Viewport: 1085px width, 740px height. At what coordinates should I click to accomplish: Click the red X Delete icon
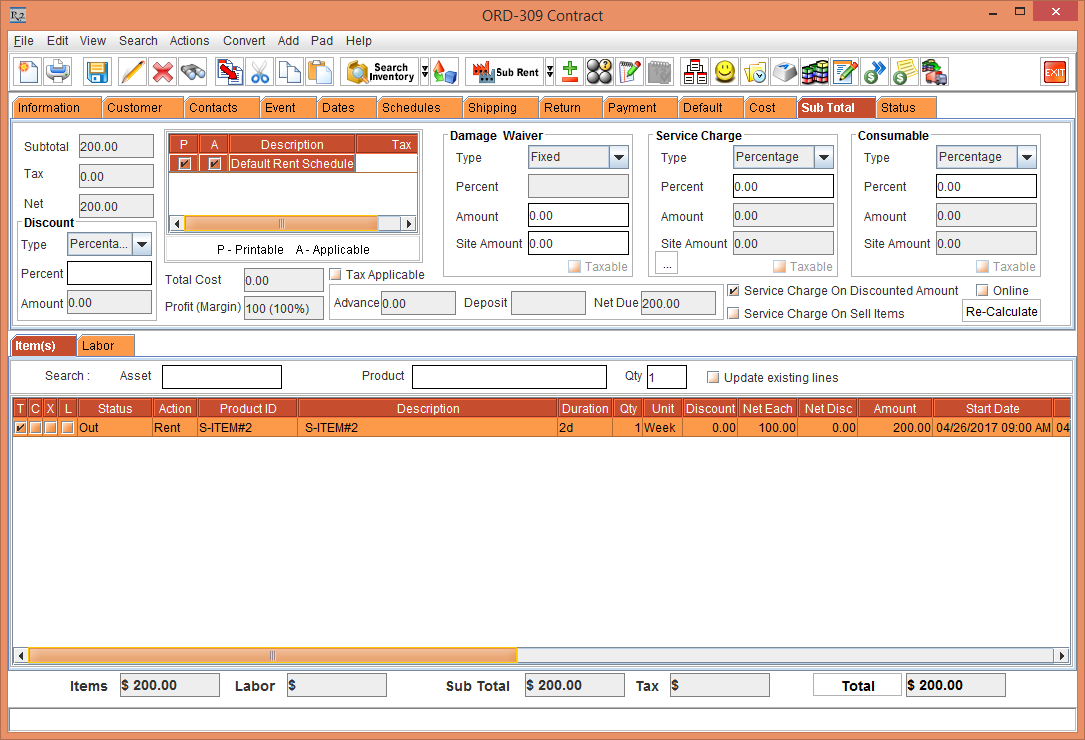[162, 72]
